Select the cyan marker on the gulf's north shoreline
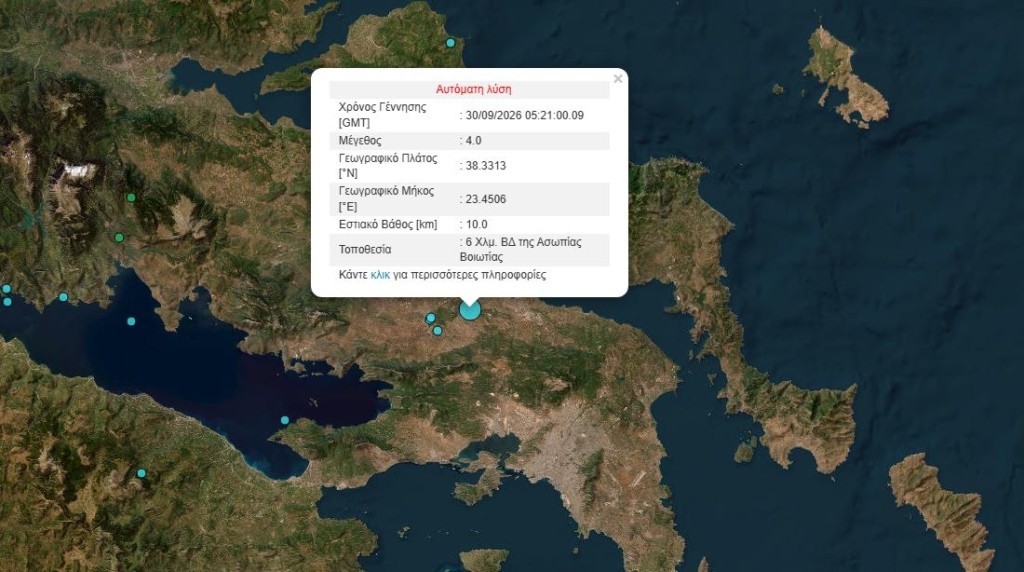The height and width of the screenshot is (572, 1024). click(x=63, y=297)
